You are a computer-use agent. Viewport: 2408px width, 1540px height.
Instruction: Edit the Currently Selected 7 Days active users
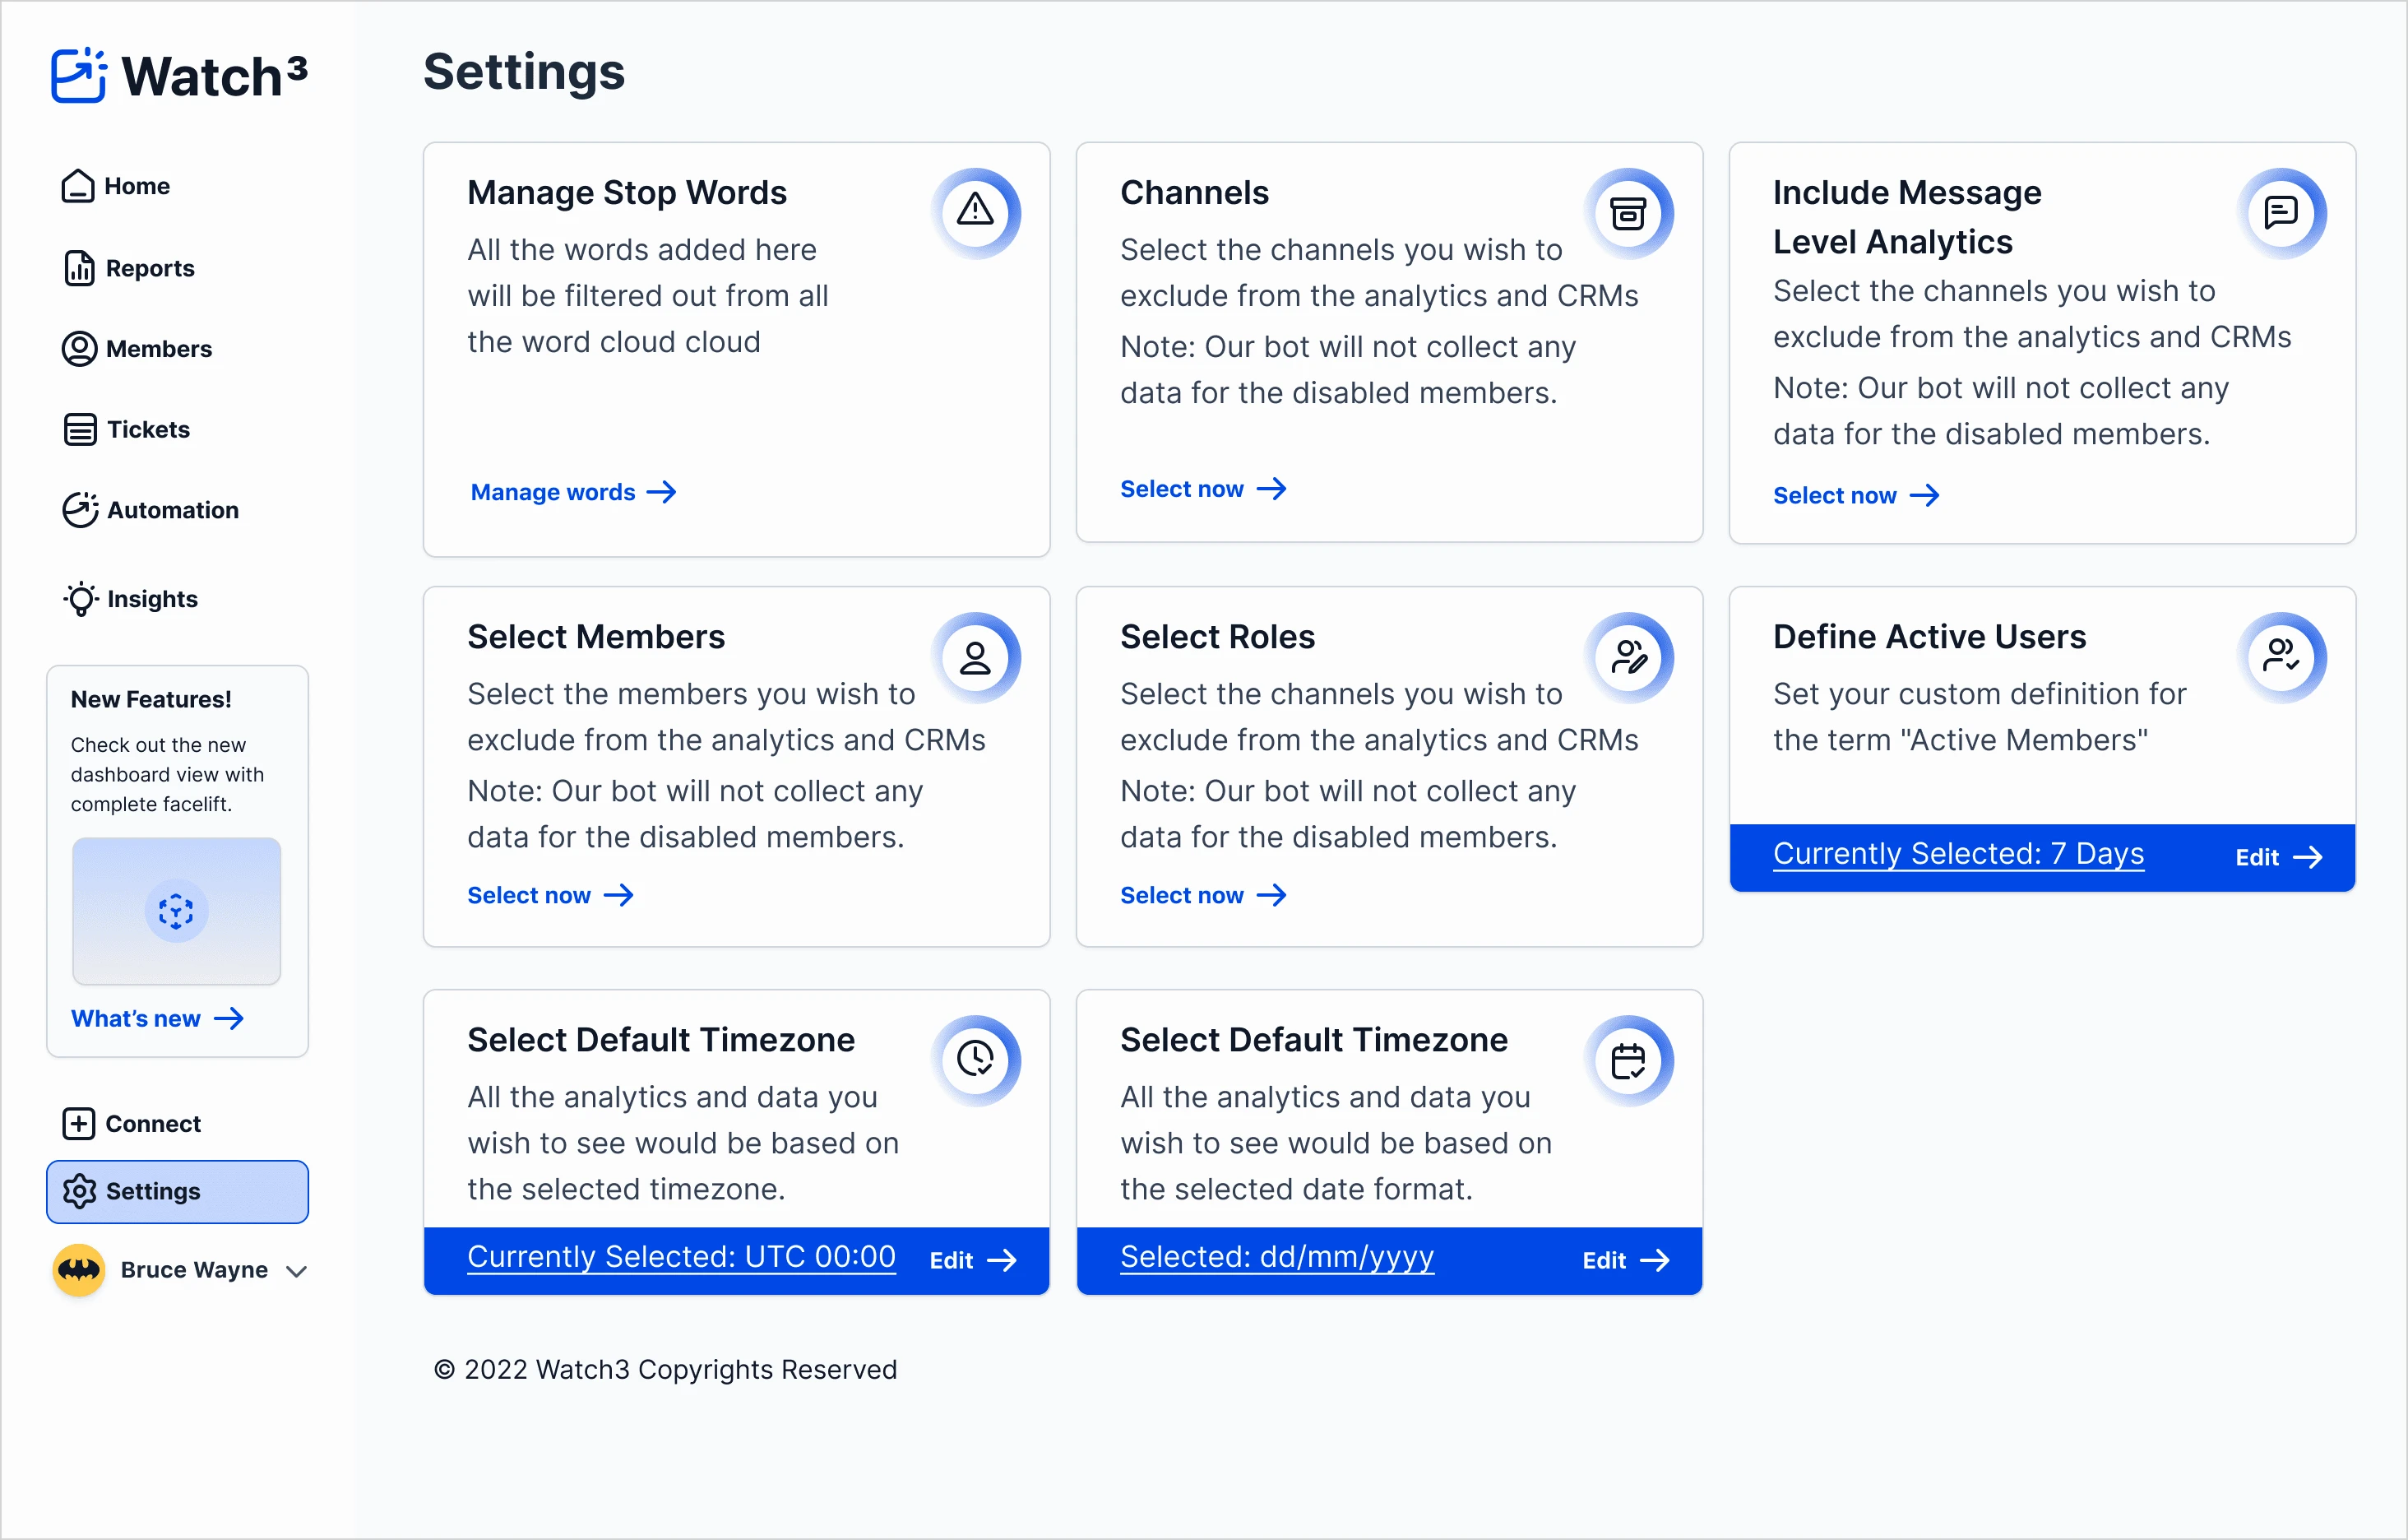pyautogui.click(x=2273, y=856)
